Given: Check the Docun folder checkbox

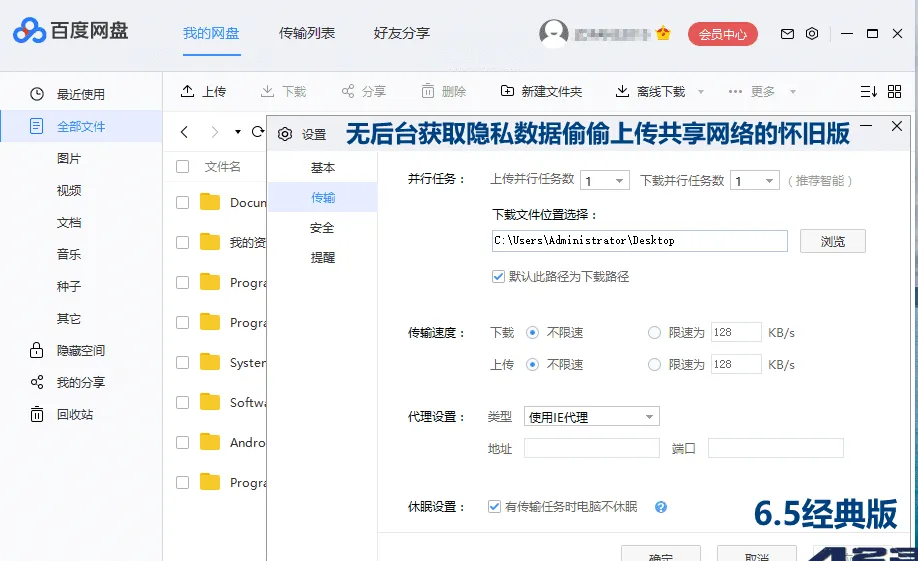Looking at the screenshot, I should (183, 203).
